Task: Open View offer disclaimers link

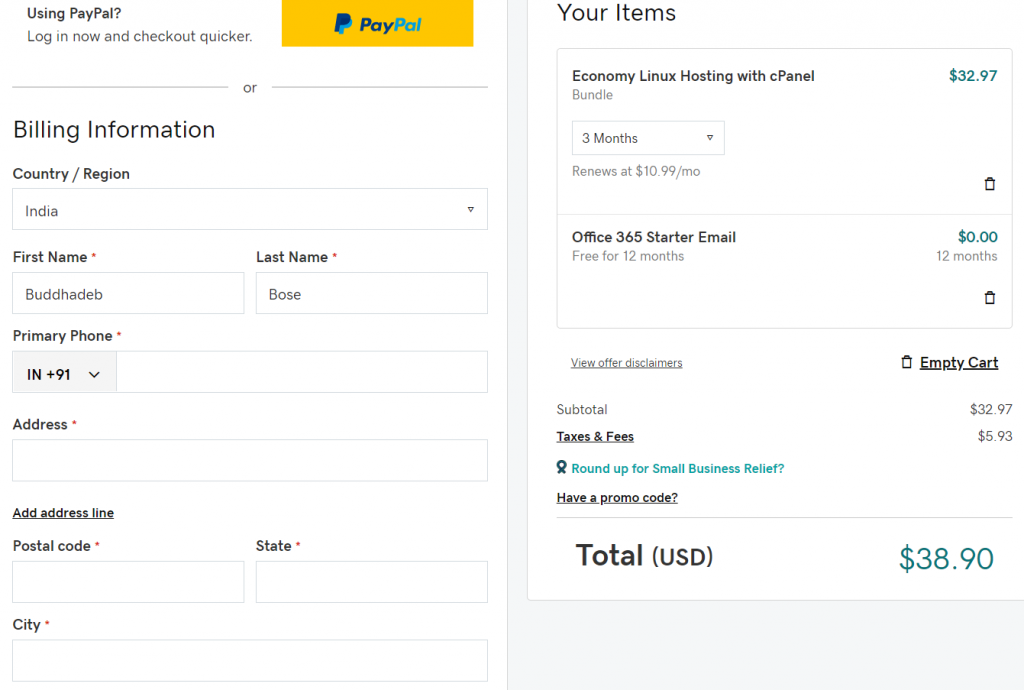Action: (626, 363)
